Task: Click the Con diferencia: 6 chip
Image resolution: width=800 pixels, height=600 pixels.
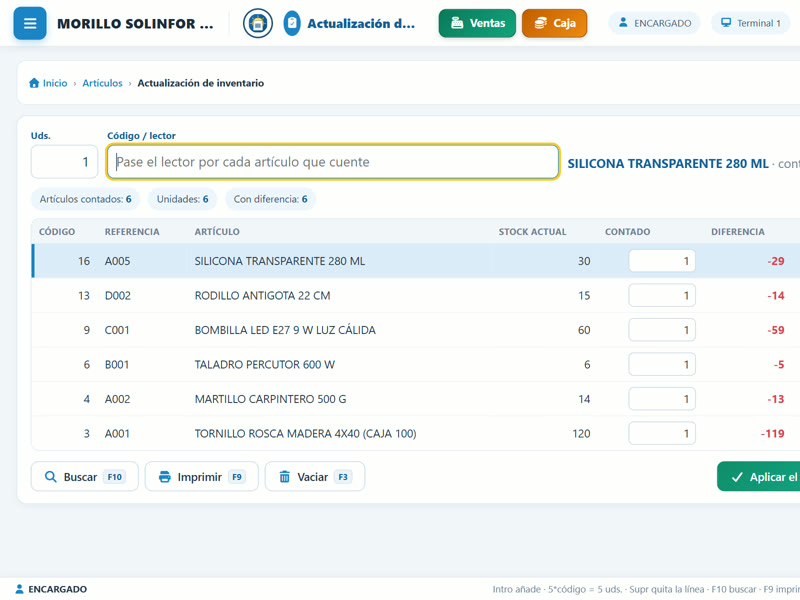Action: (270, 199)
